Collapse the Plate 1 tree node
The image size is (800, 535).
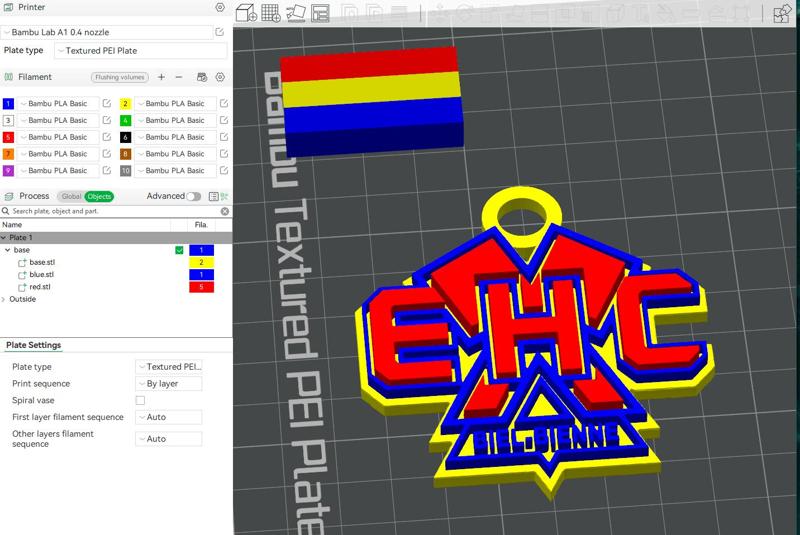[x=4, y=238]
